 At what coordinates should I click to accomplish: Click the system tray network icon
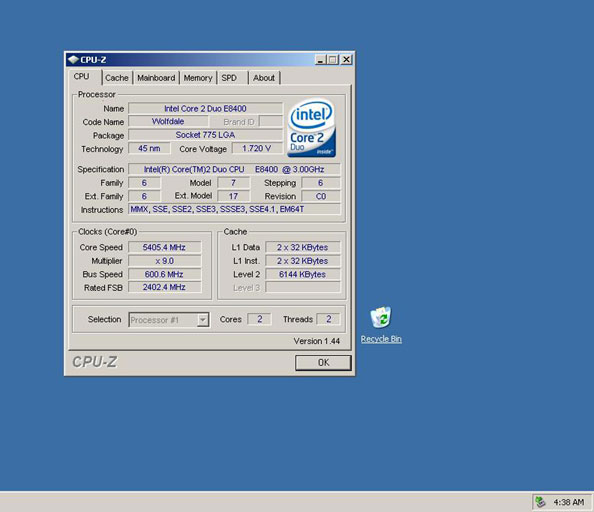click(x=540, y=502)
